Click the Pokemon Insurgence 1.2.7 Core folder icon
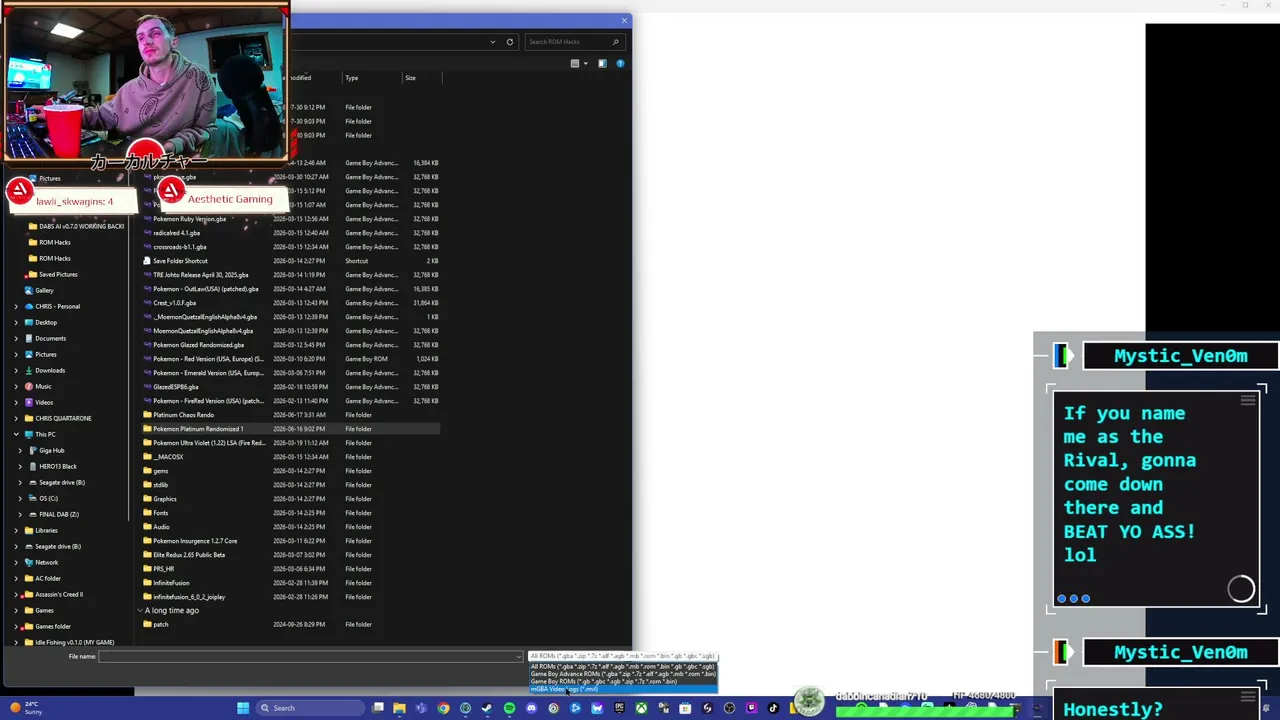Screen dimensions: 1280x720 147,541
